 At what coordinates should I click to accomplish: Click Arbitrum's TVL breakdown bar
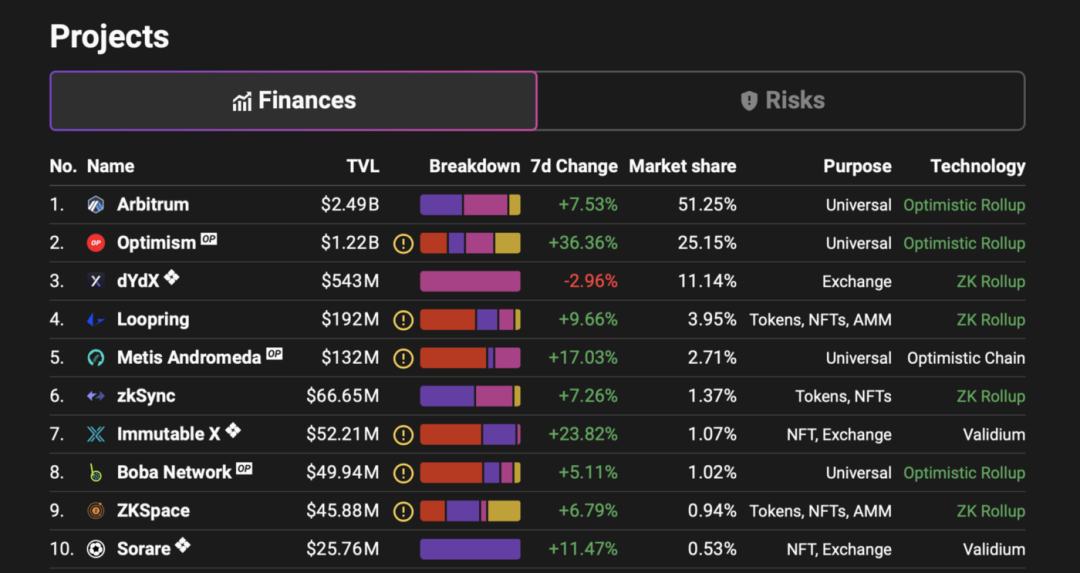pos(470,205)
